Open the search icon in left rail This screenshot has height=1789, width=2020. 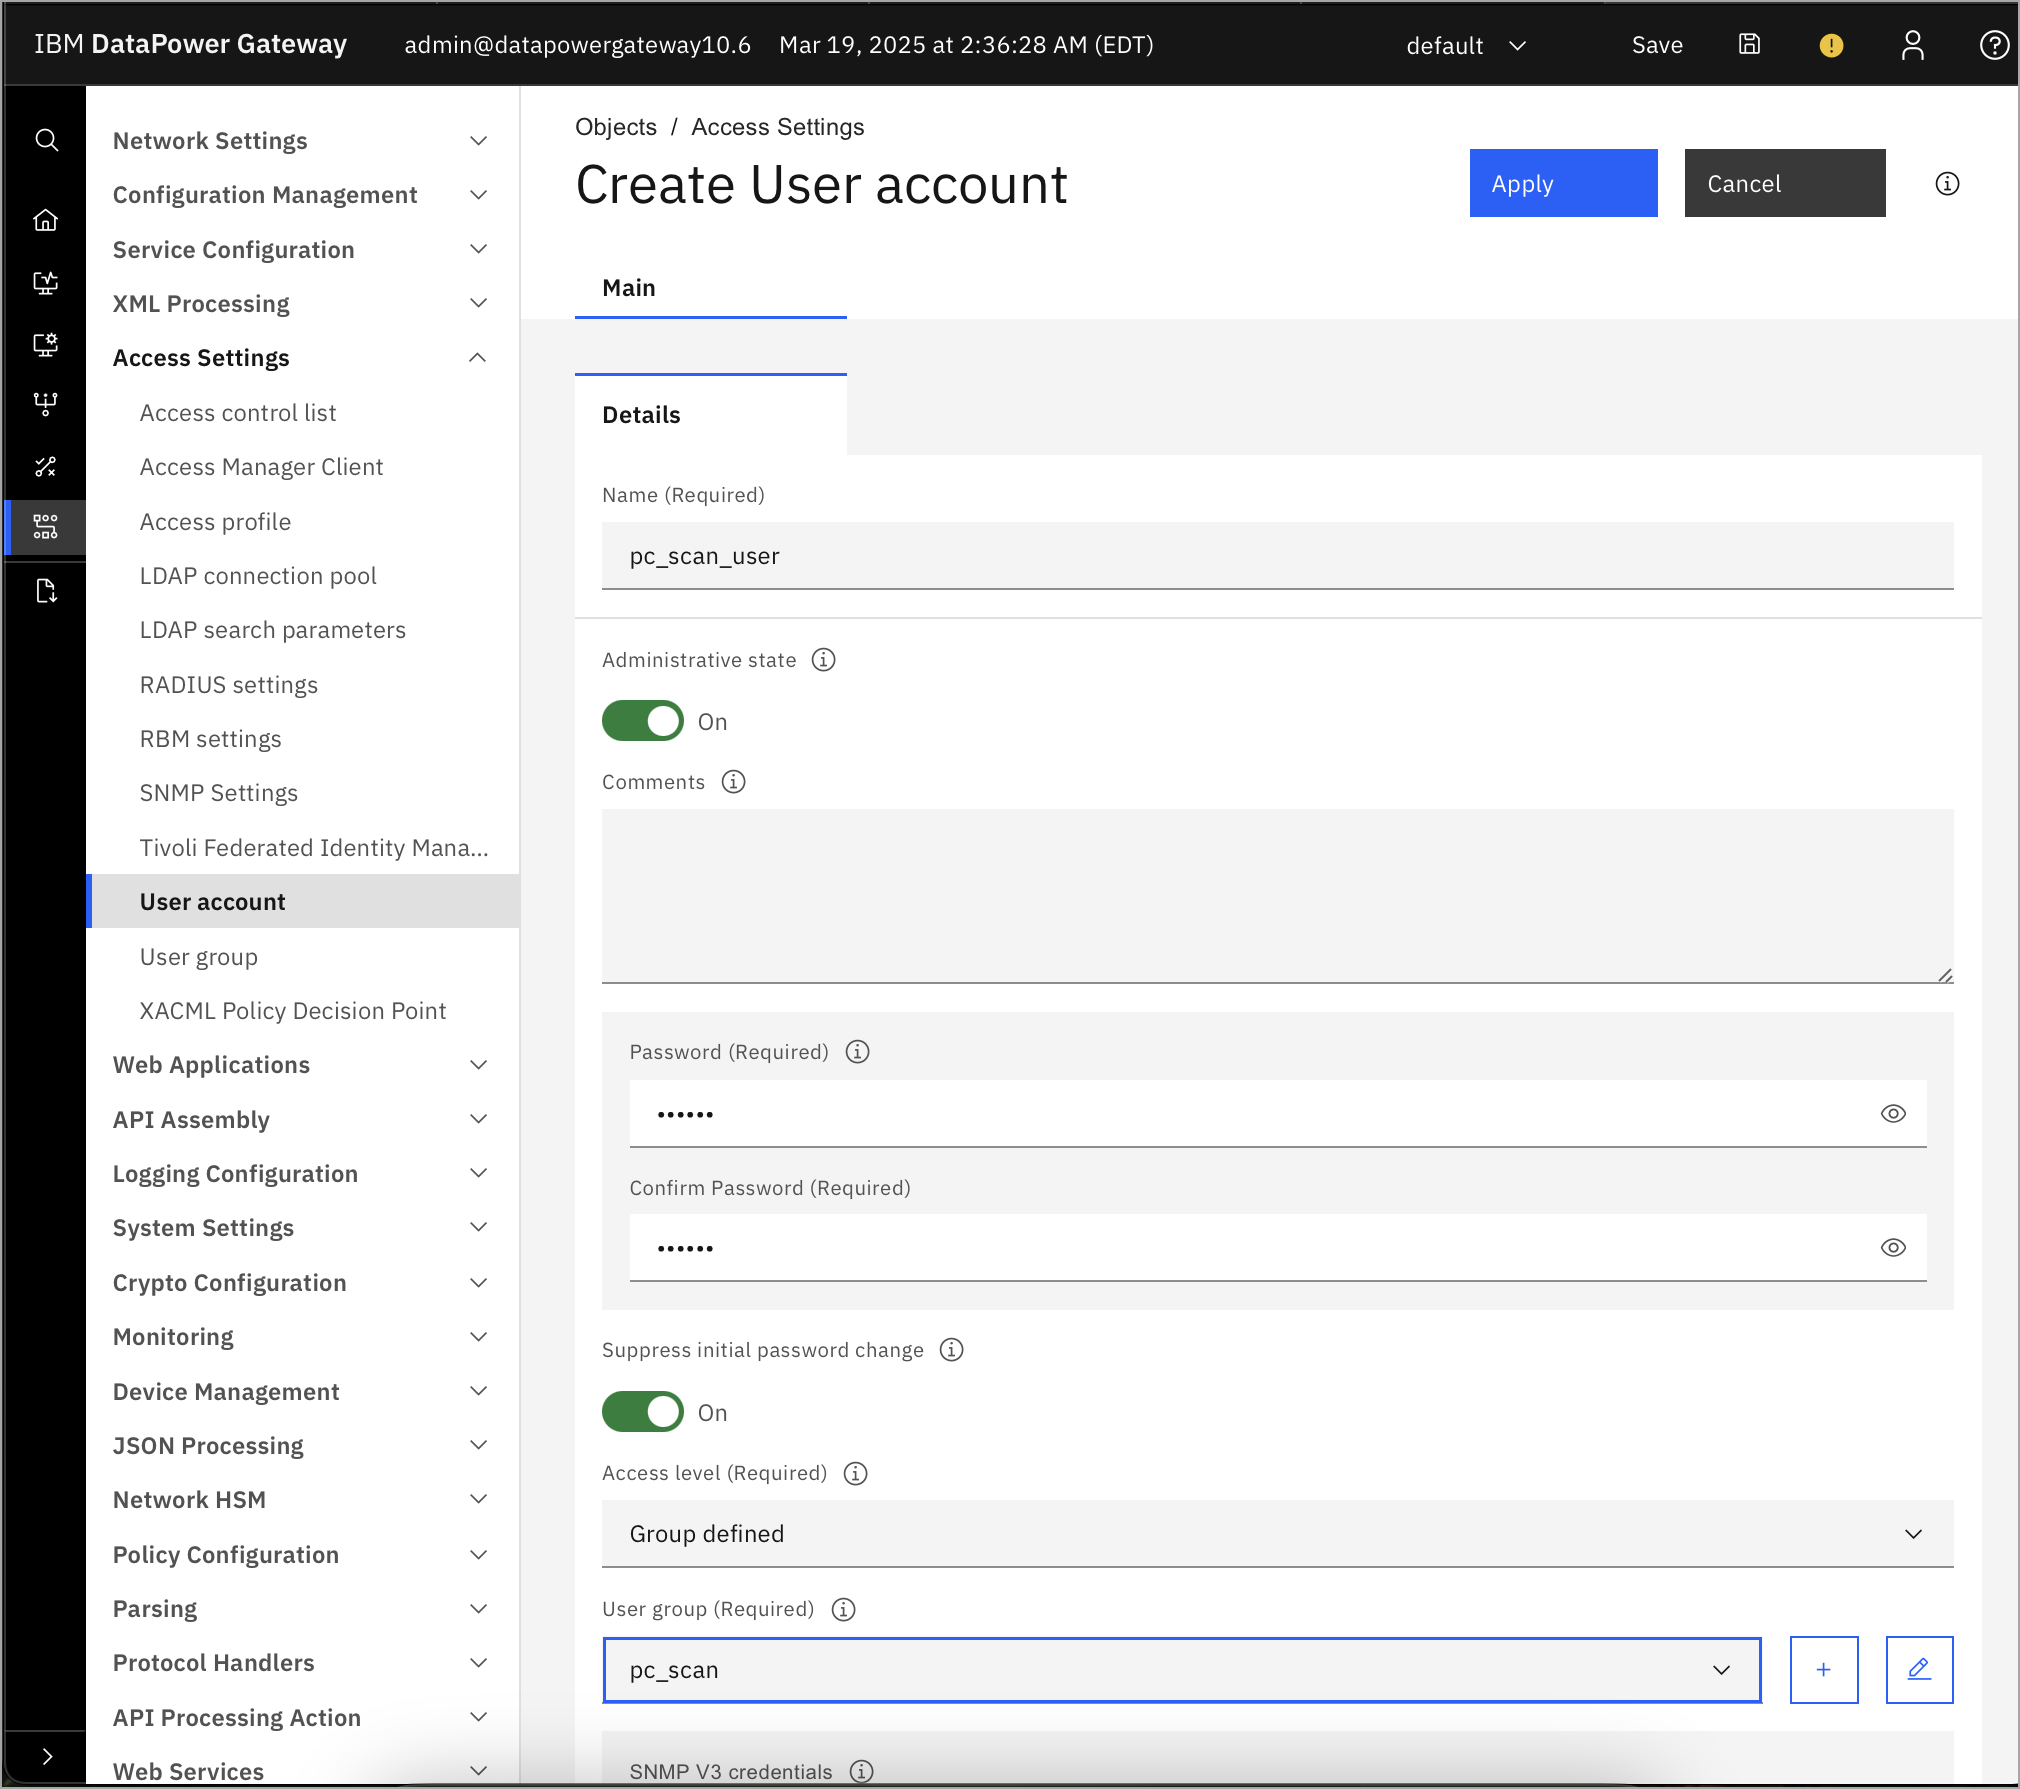coord(46,140)
